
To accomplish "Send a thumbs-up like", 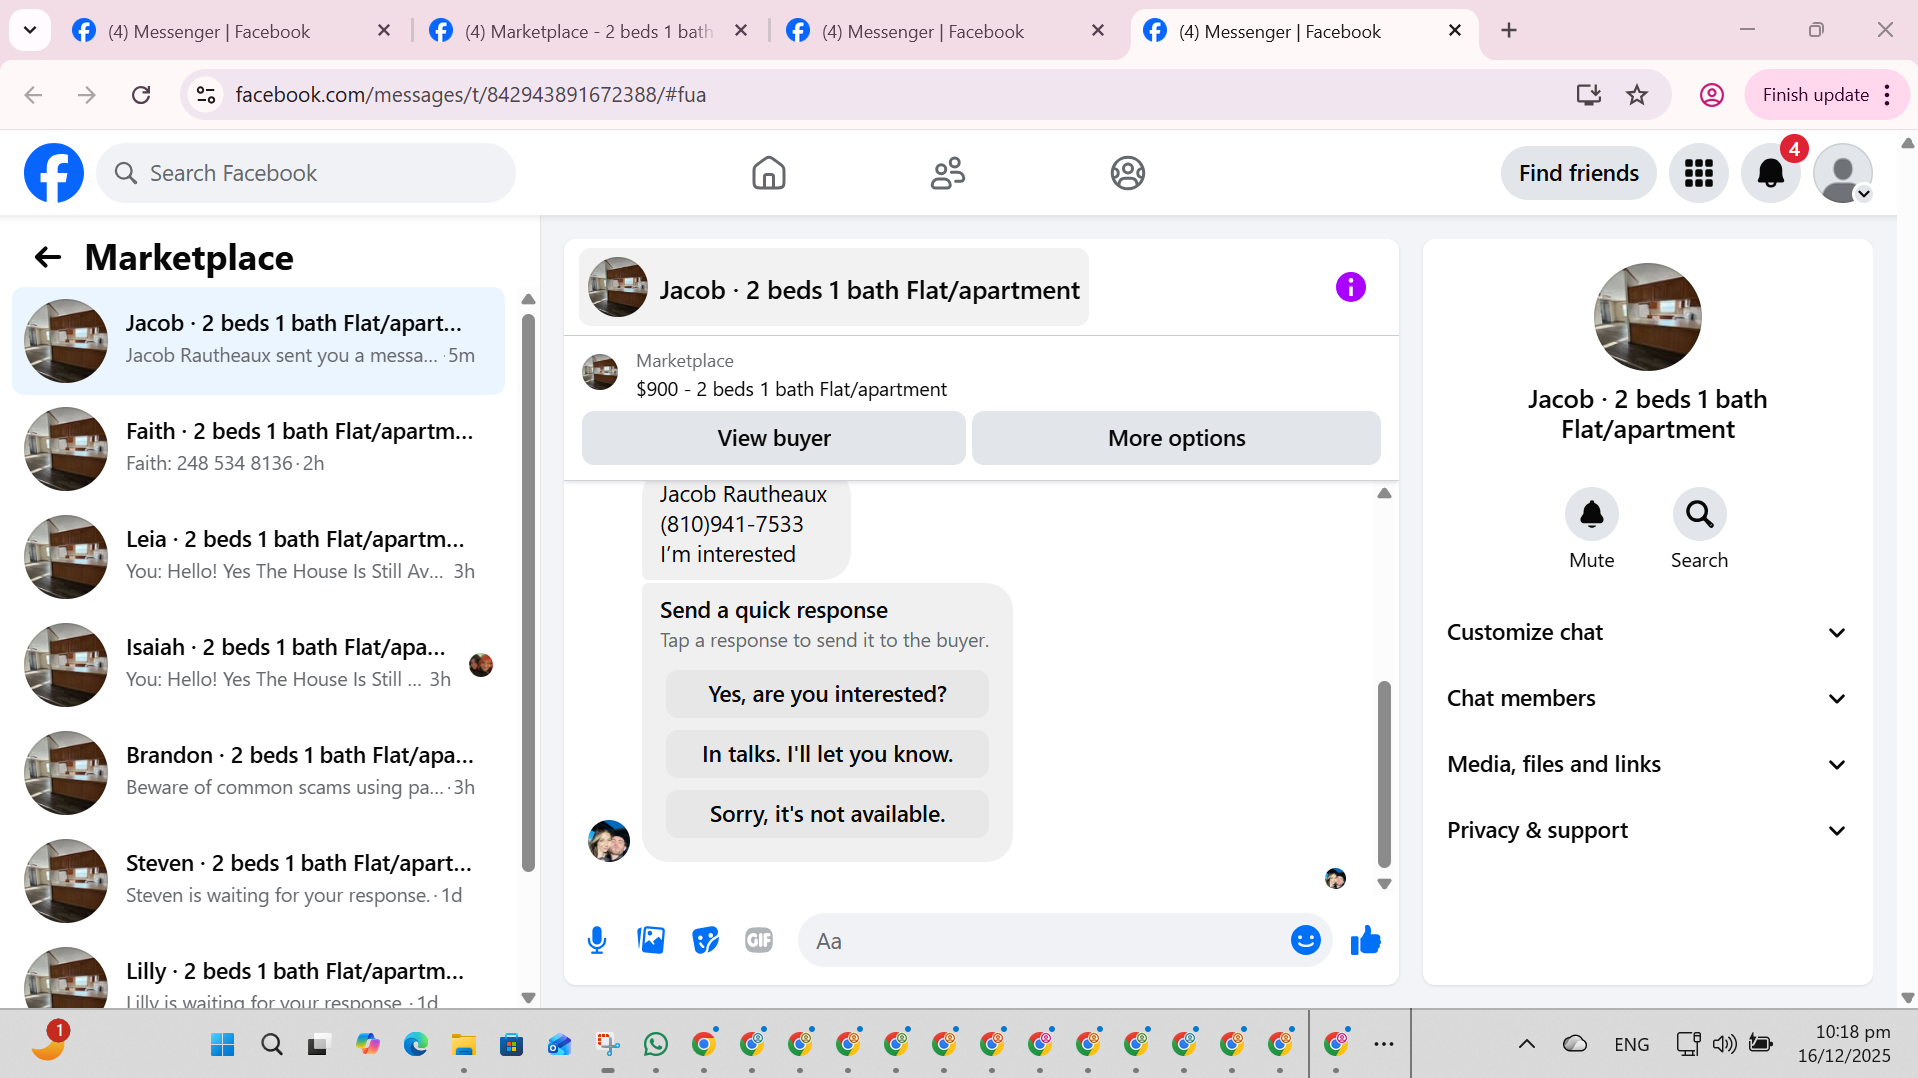I will 1366,941.
